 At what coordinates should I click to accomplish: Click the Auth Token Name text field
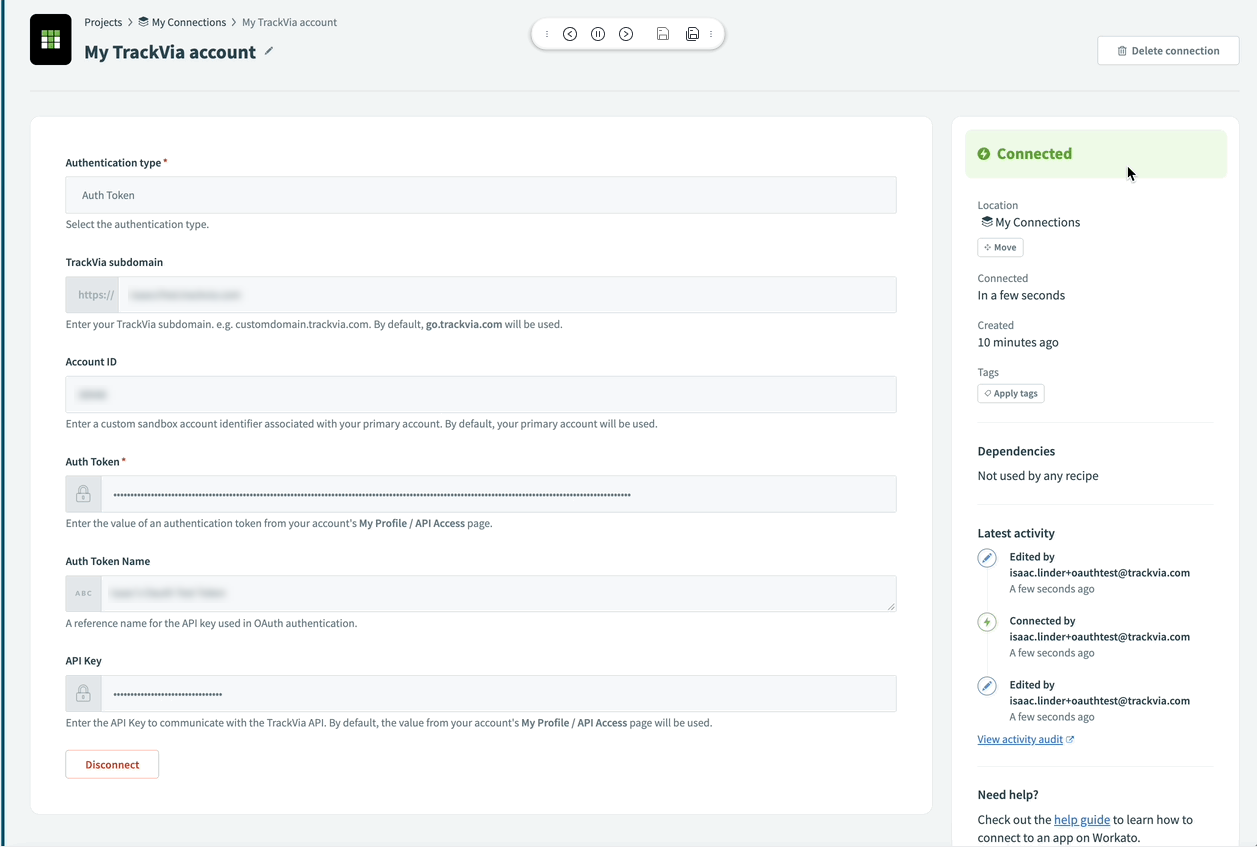pos(499,594)
